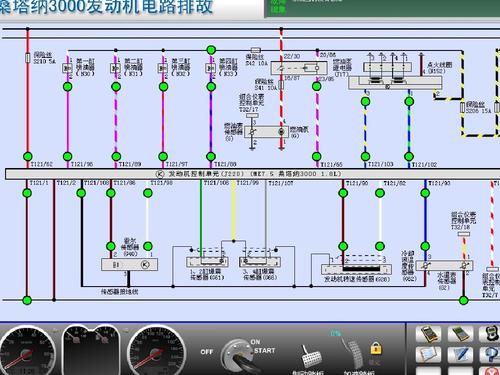Click the tachometer gauge right of the twin gauge
The height and width of the screenshot is (375, 500).
(x=156, y=351)
